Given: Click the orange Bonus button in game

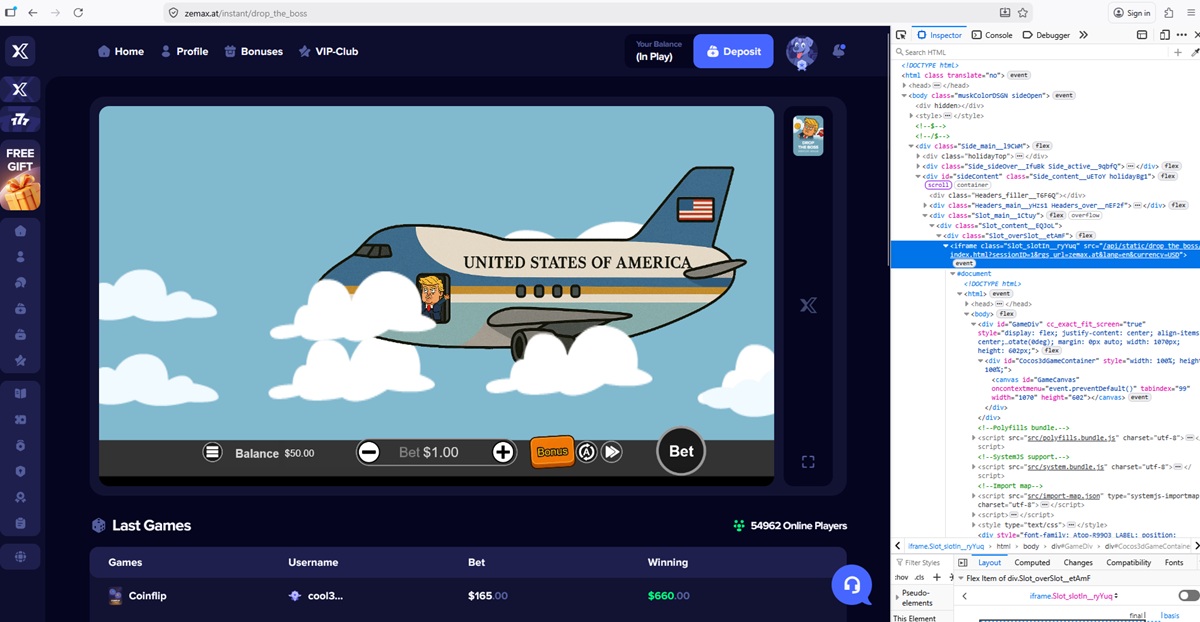Looking at the screenshot, I should [x=552, y=452].
